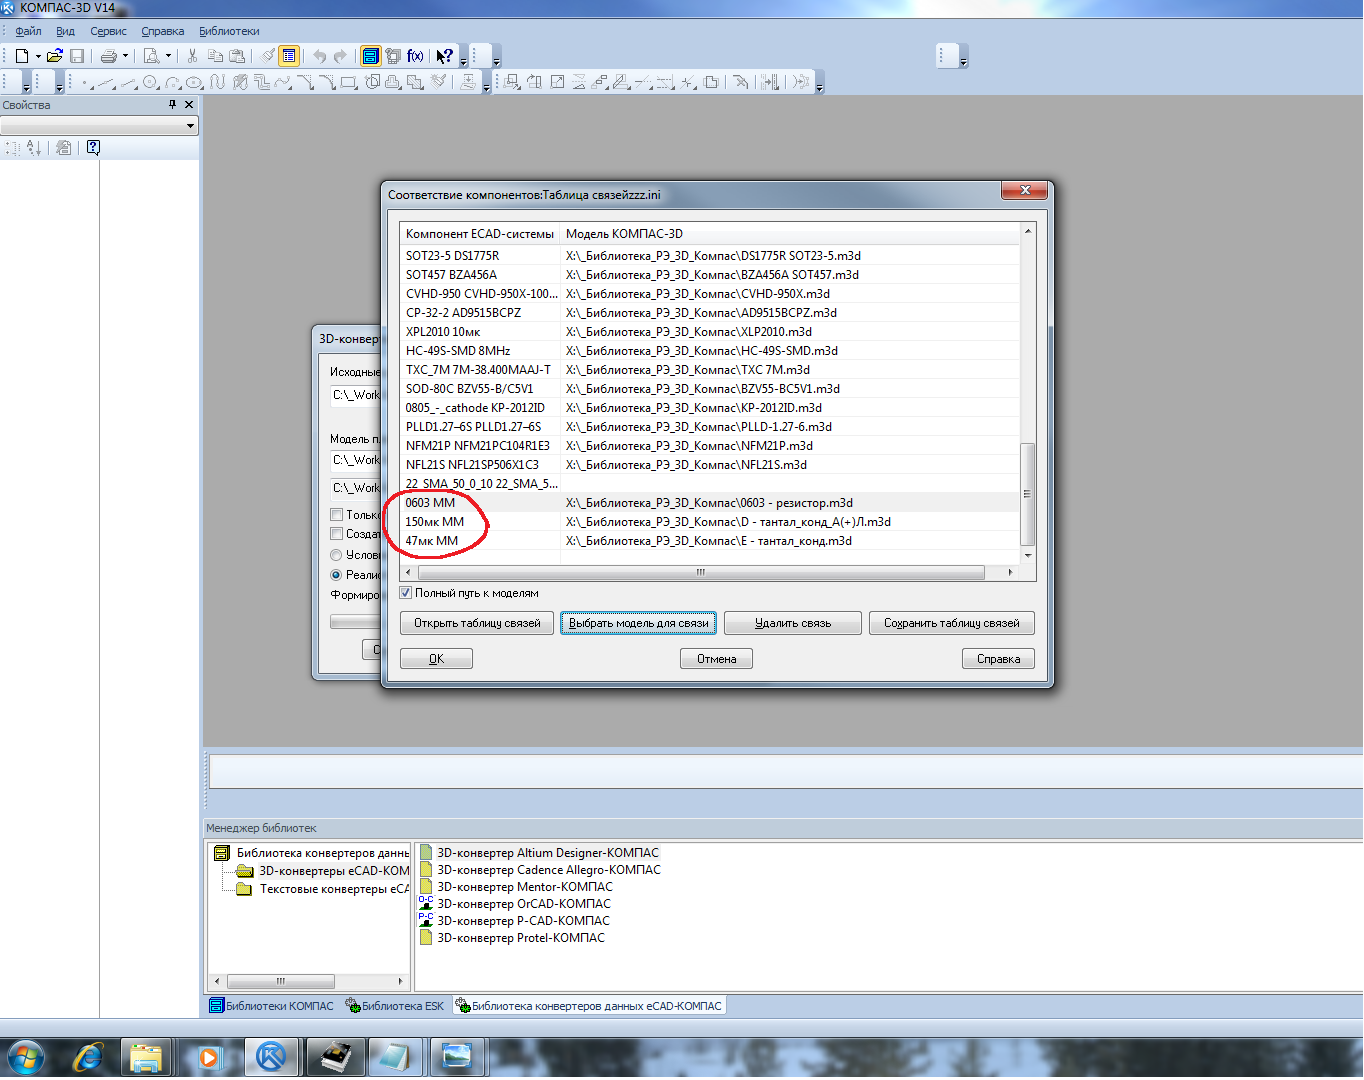Screen dimensions: 1364x1080
Task: Create a new document with New icon
Action: click(x=22, y=56)
